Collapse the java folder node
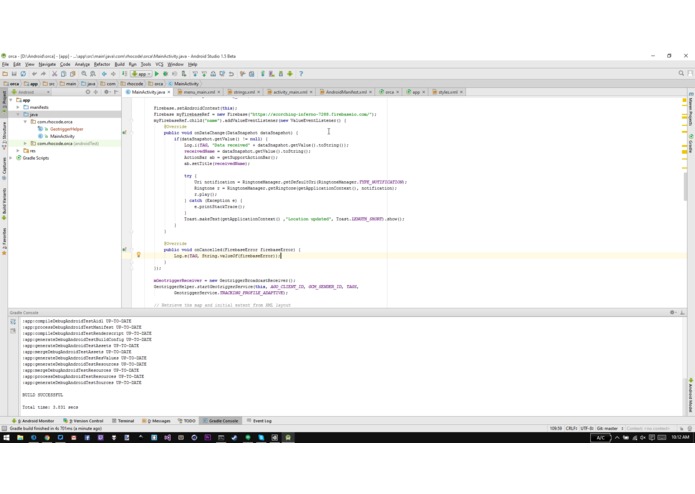The height and width of the screenshot is (494, 695). 18,114
